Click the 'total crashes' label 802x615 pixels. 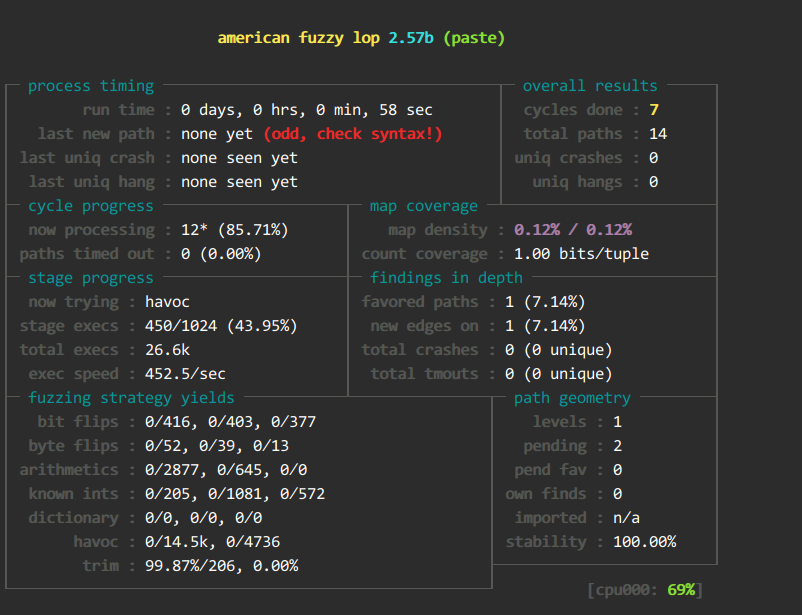pyautogui.click(x=420, y=350)
